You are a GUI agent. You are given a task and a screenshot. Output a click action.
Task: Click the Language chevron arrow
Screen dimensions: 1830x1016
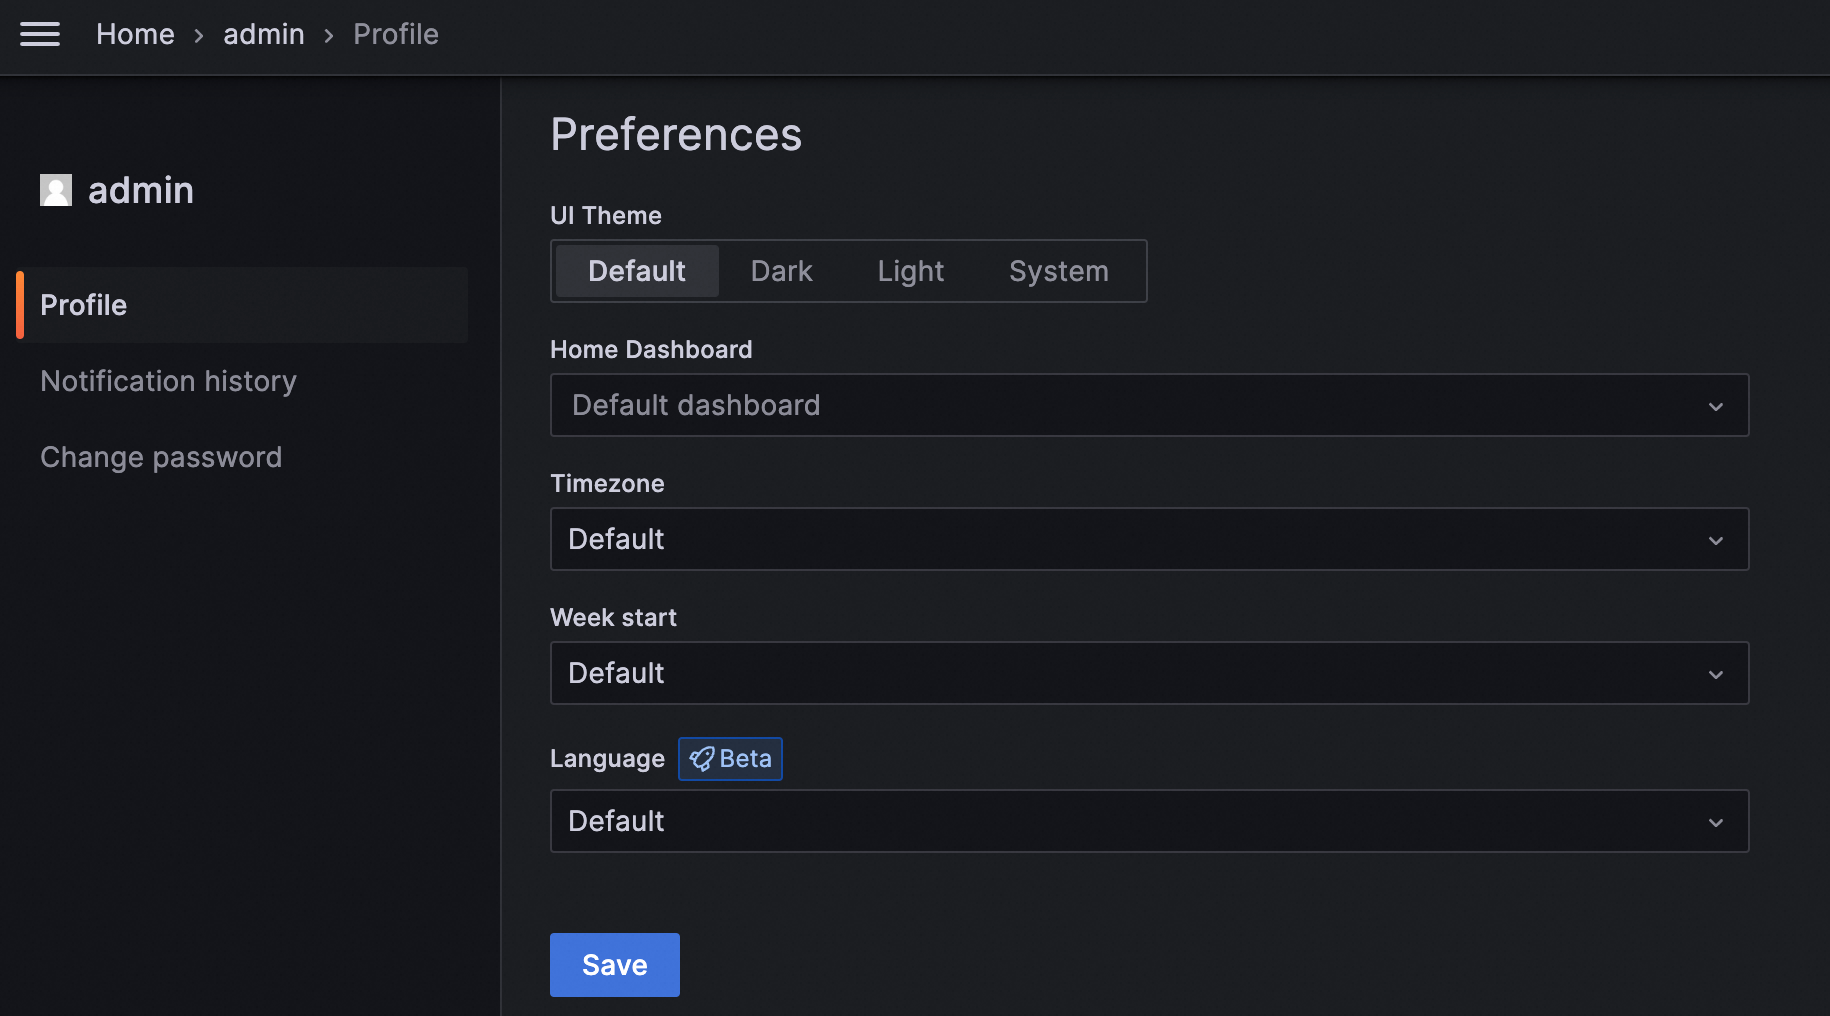pyautogui.click(x=1716, y=822)
